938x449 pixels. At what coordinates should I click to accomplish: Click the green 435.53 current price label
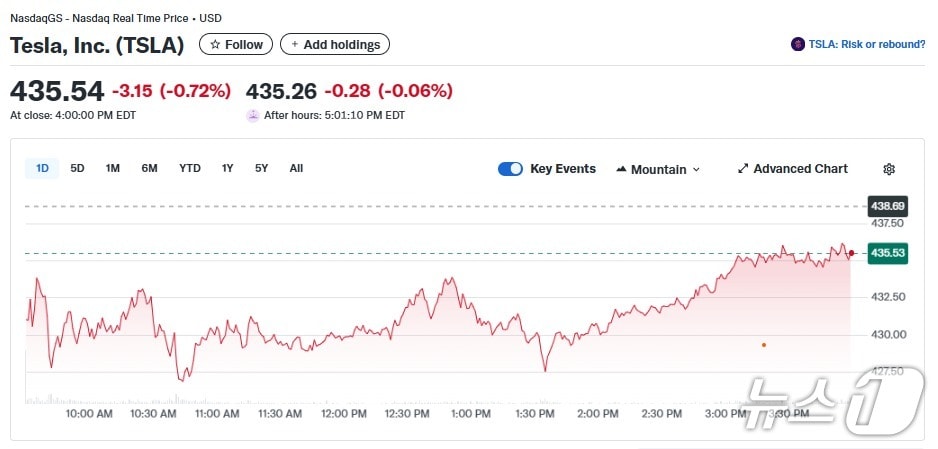(887, 253)
